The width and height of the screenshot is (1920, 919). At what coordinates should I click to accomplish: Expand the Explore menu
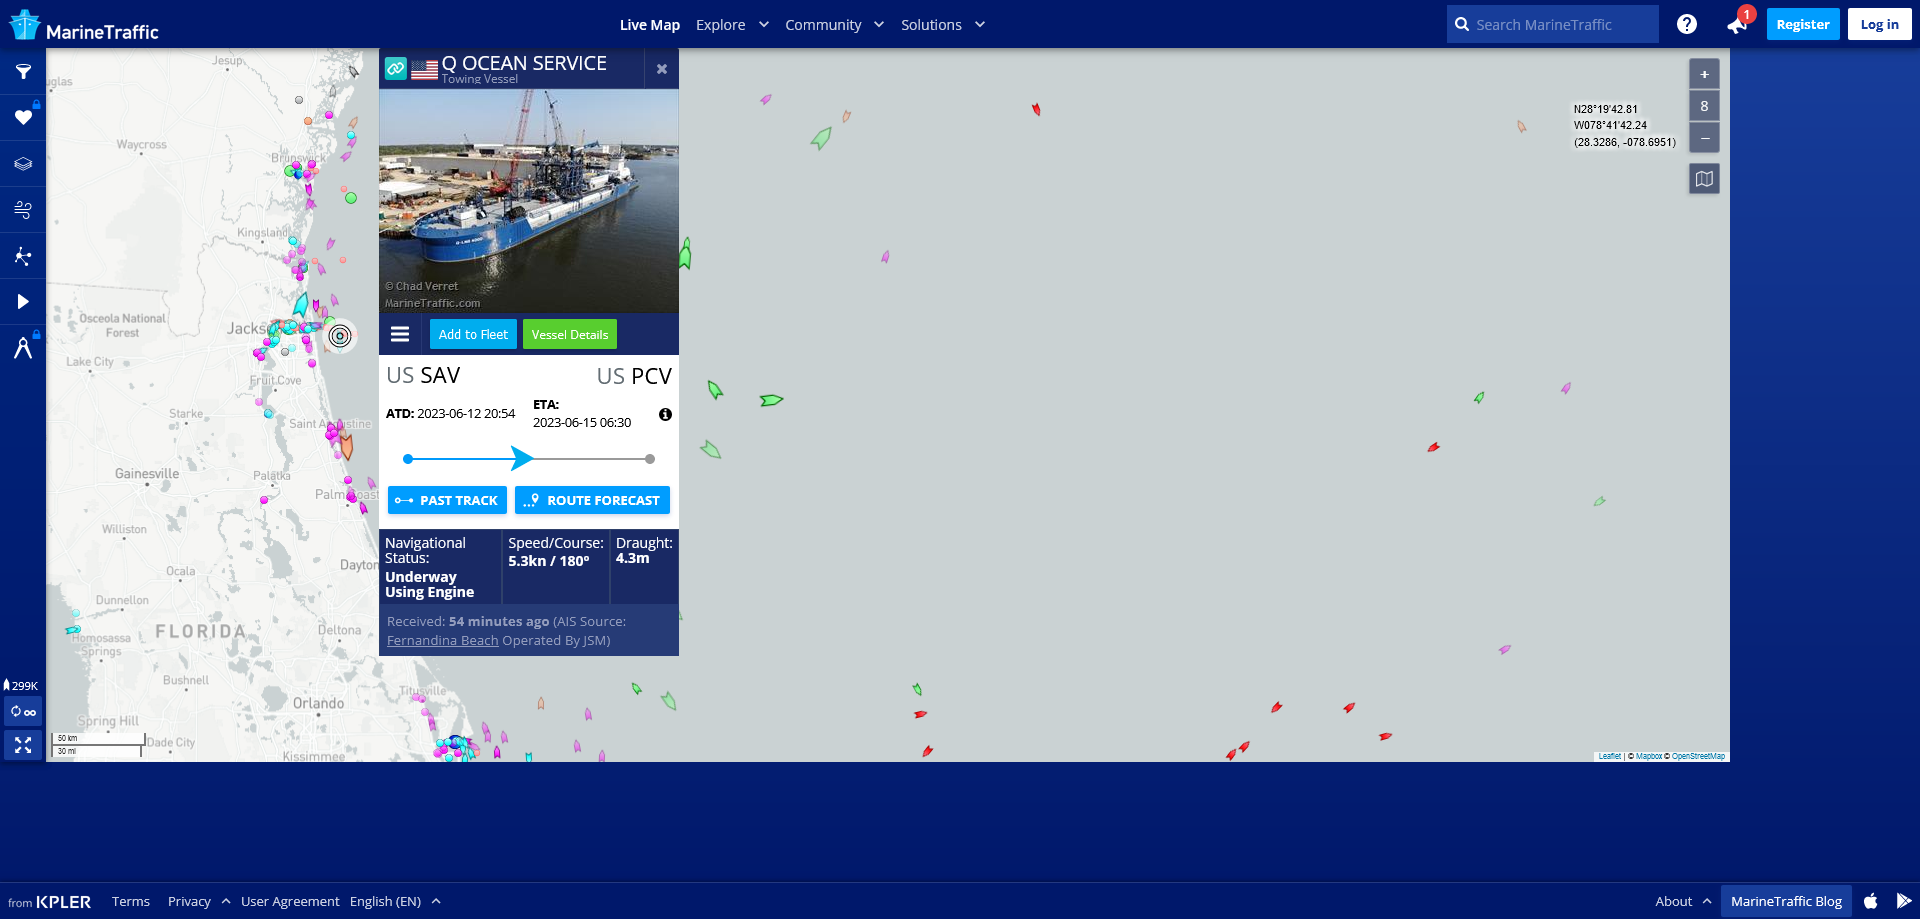732,25
